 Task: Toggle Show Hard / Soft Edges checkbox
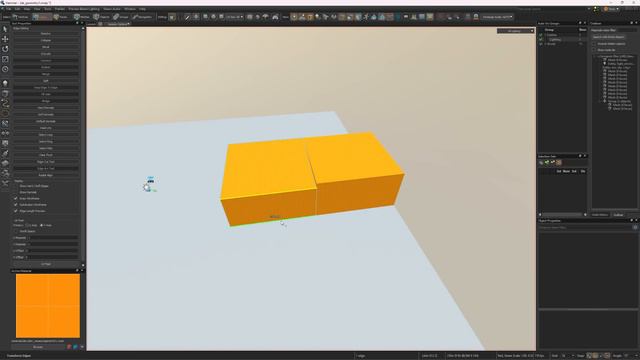click(16, 186)
